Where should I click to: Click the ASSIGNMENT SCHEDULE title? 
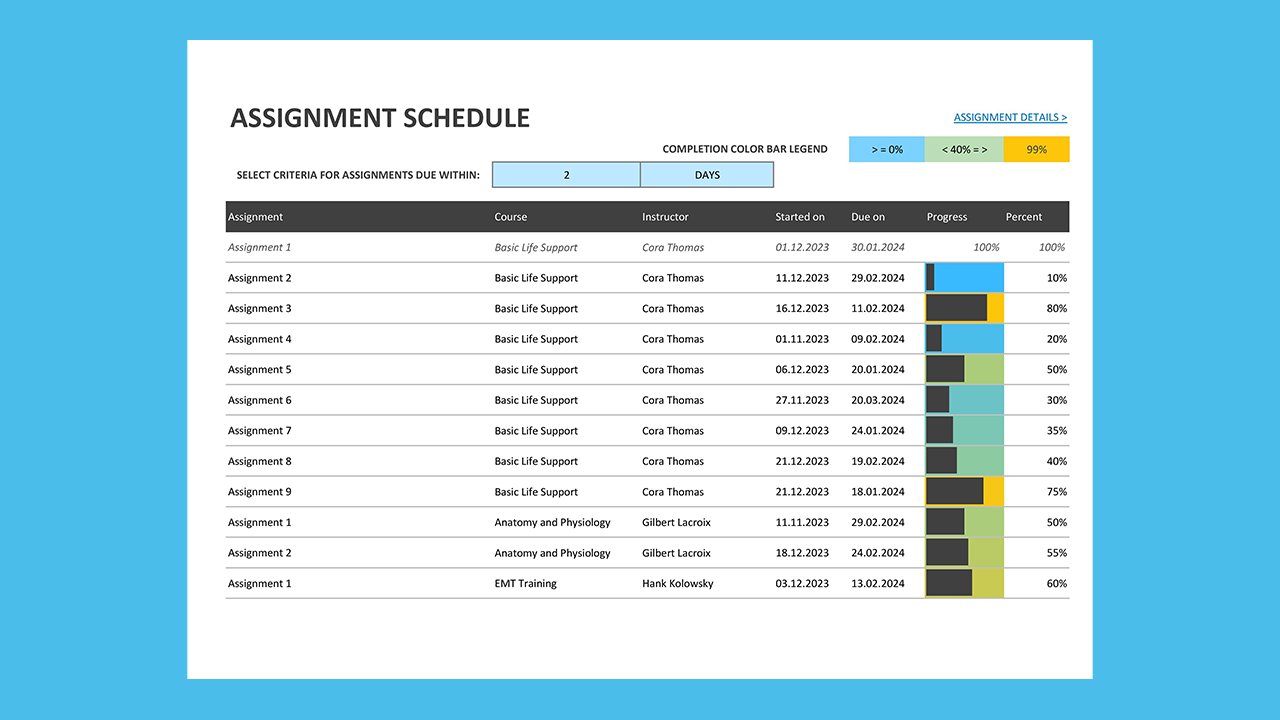[380, 117]
